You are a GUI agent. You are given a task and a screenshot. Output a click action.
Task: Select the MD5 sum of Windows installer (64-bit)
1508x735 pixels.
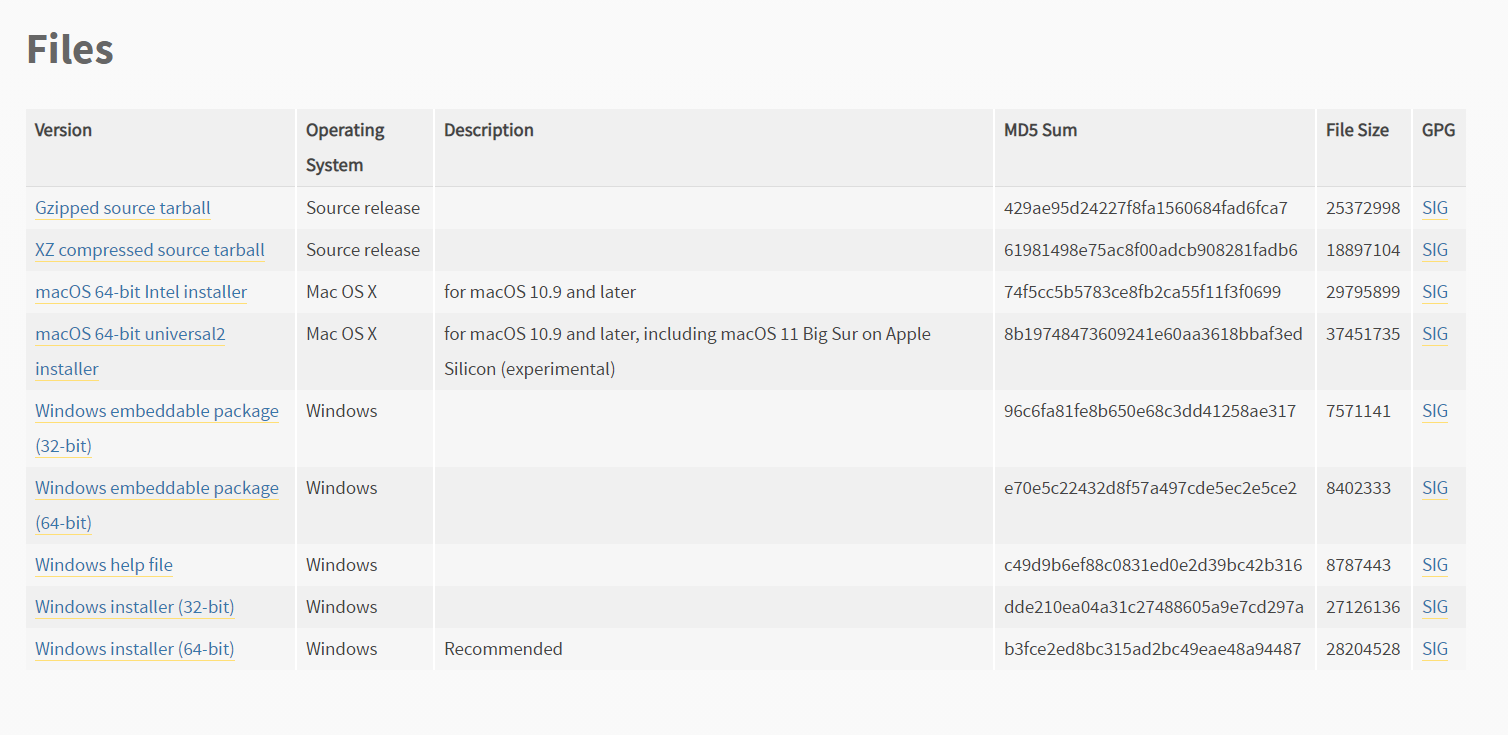(1152, 649)
